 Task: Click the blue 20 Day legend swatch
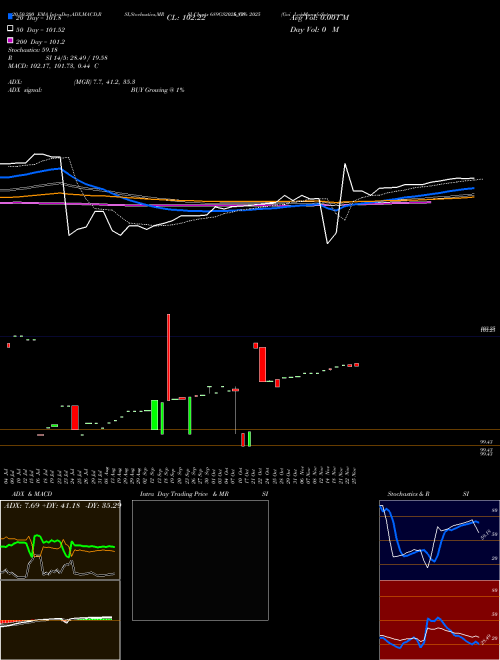[x=10, y=17]
